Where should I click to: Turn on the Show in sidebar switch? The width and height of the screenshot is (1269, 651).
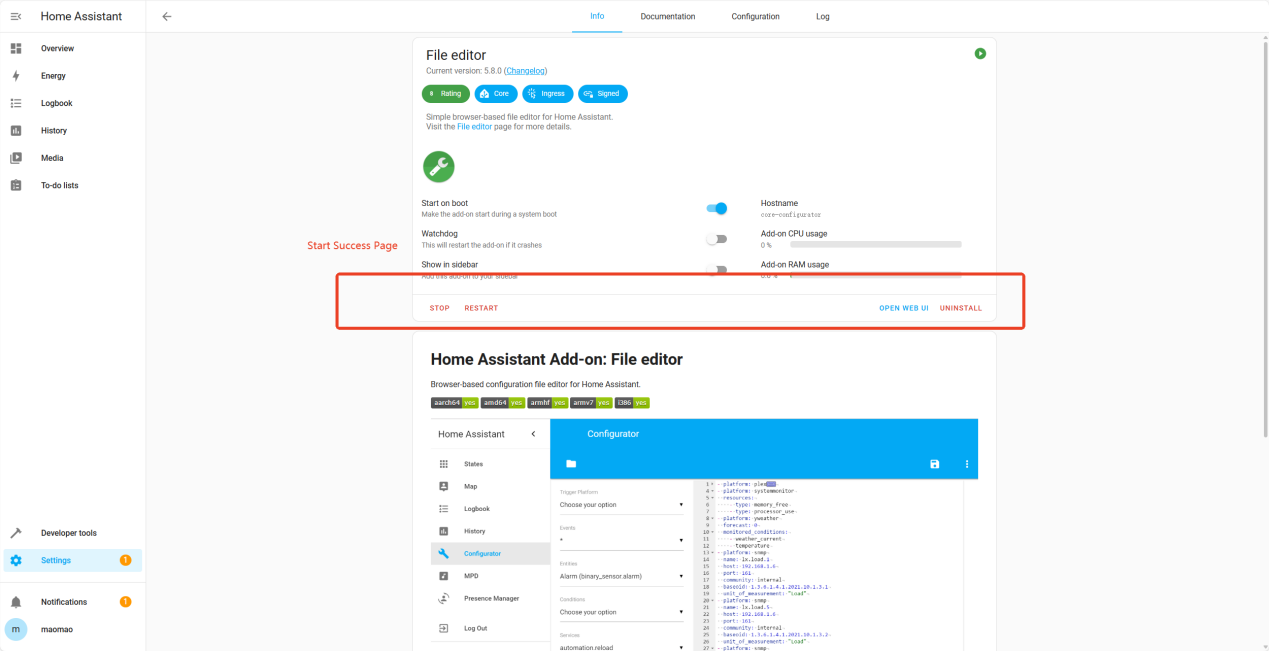click(x=716, y=268)
